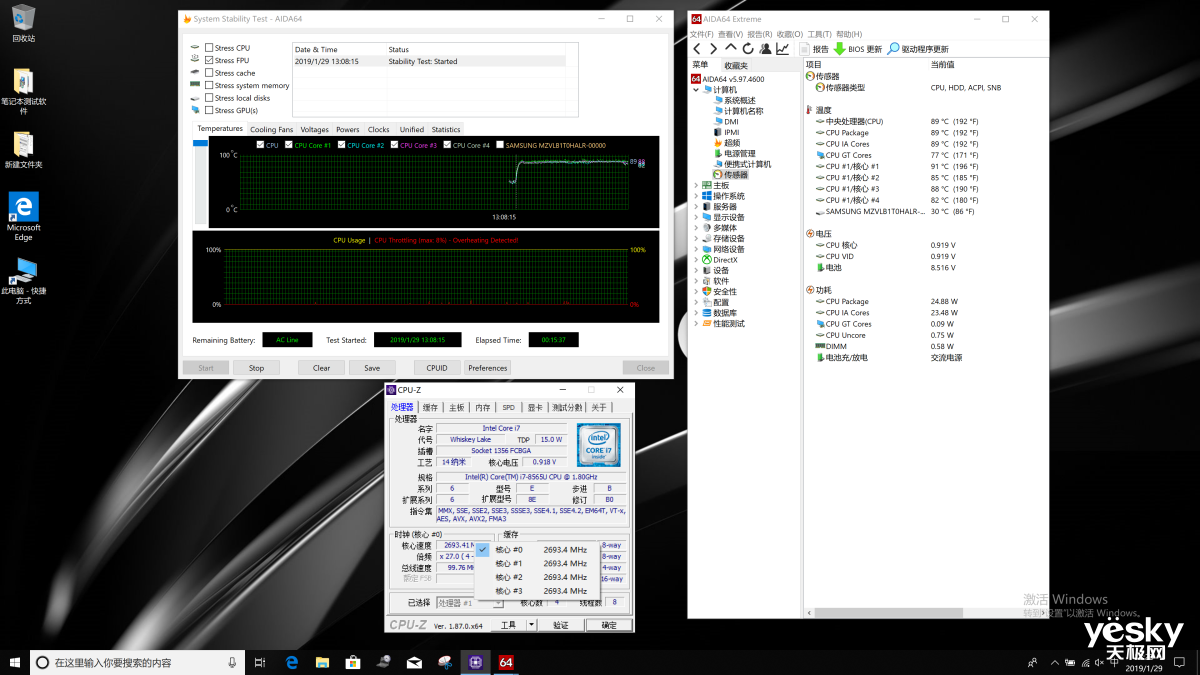Click the 验证 button in CPU-Z
The height and width of the screenshot is (675, 1200).
click(x=561, y=625)
